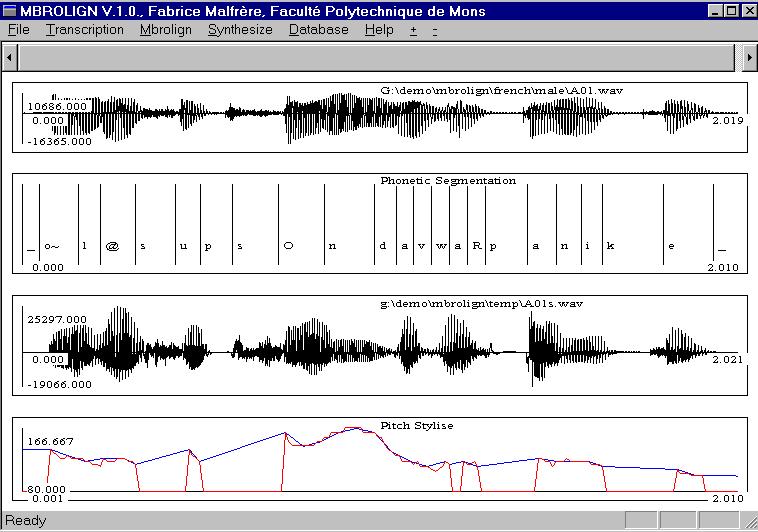Open the Help menu
This screenshot has width=758, height=532.
click(x=379, y=30)
